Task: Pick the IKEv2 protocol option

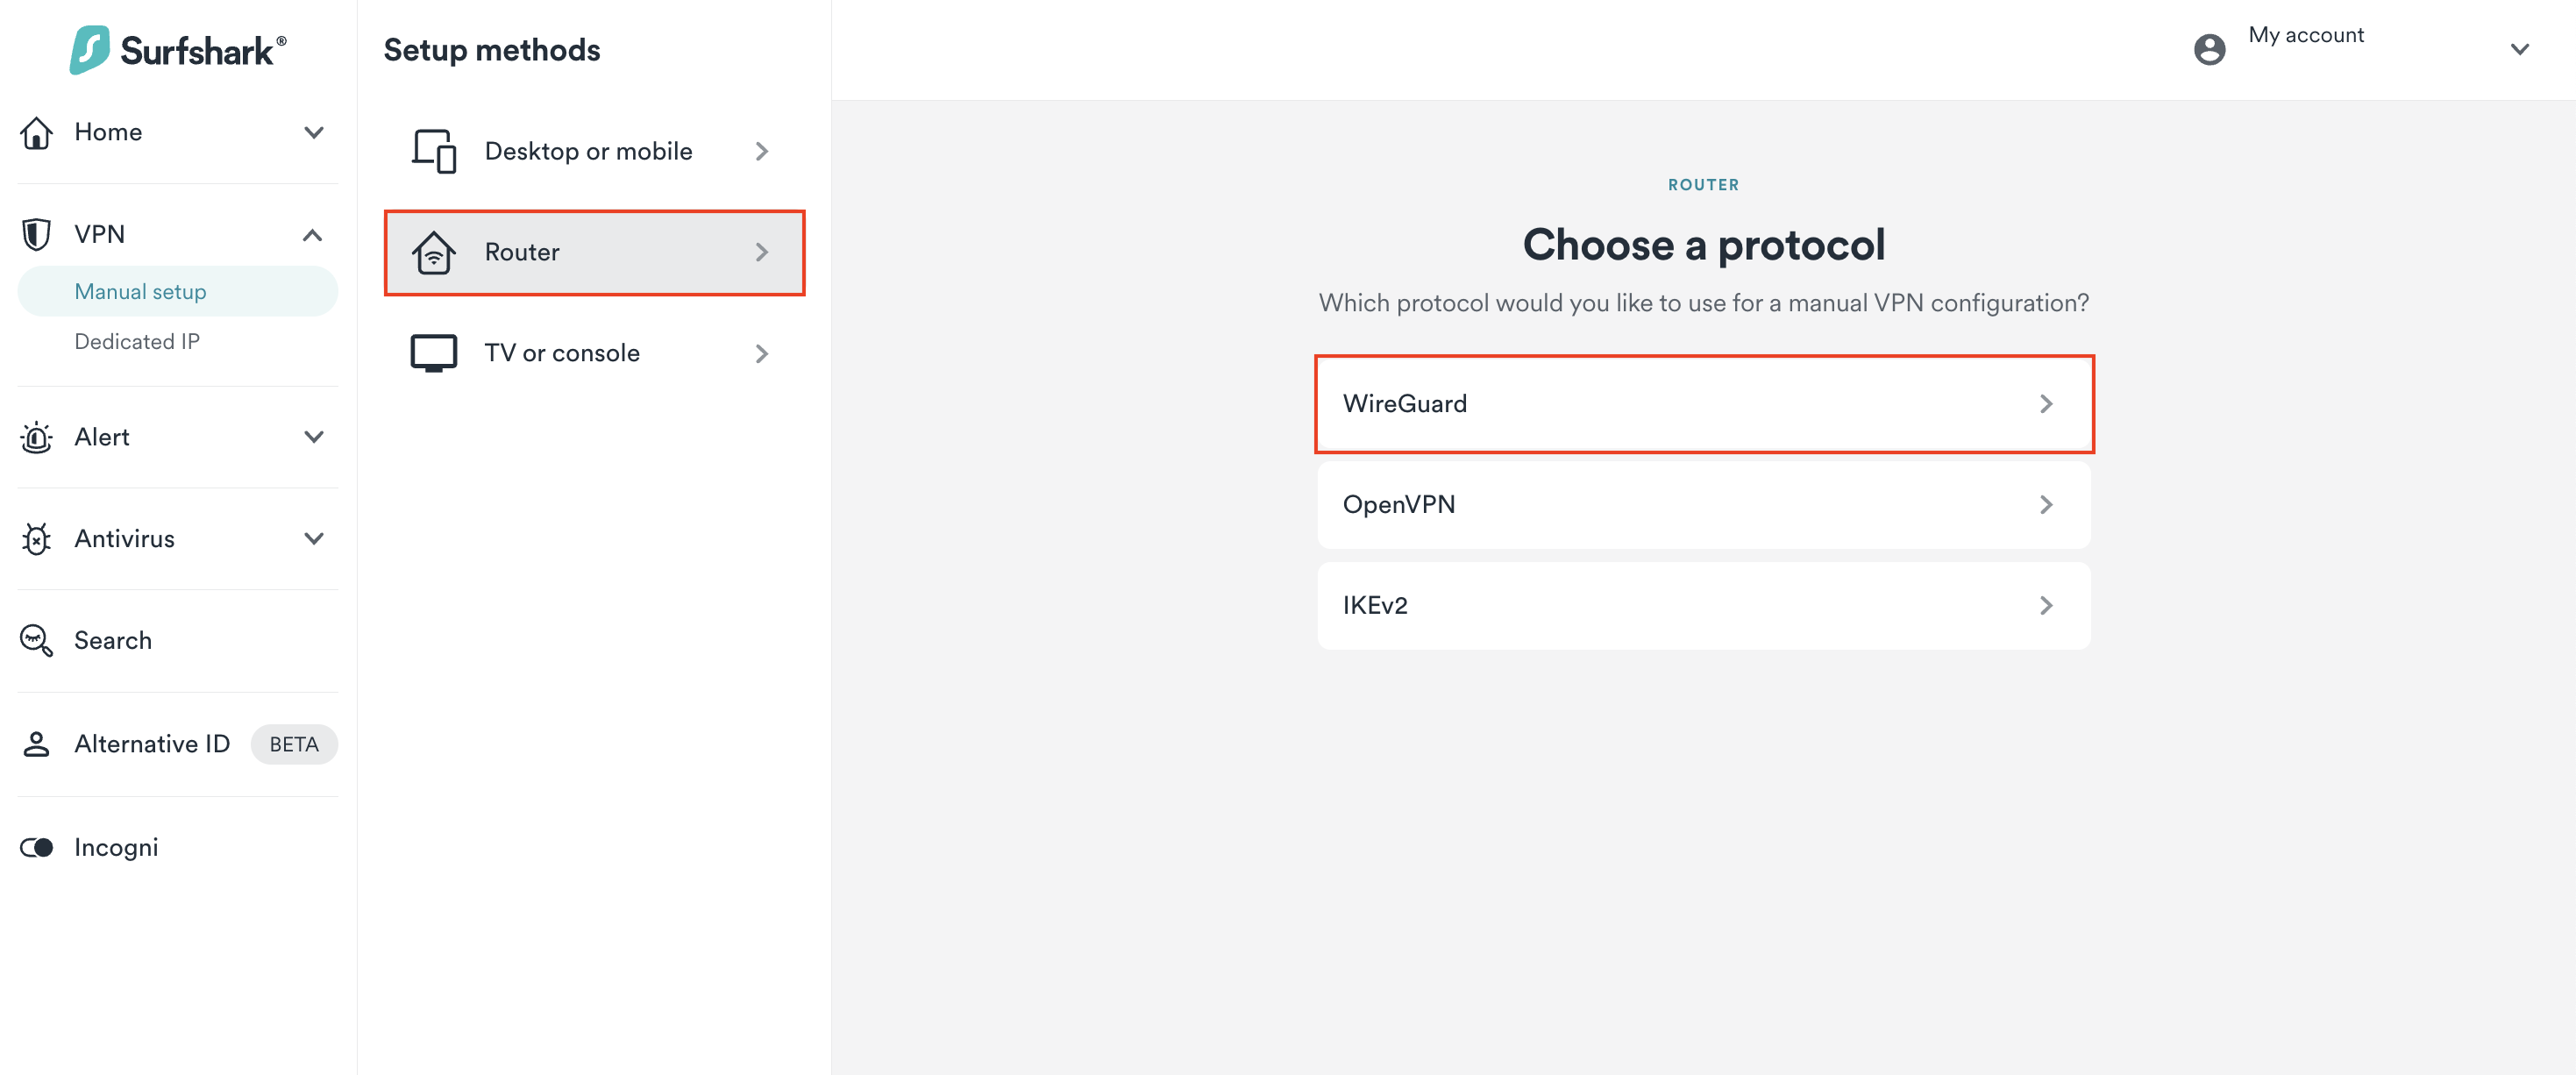Action: [1703, 606]
